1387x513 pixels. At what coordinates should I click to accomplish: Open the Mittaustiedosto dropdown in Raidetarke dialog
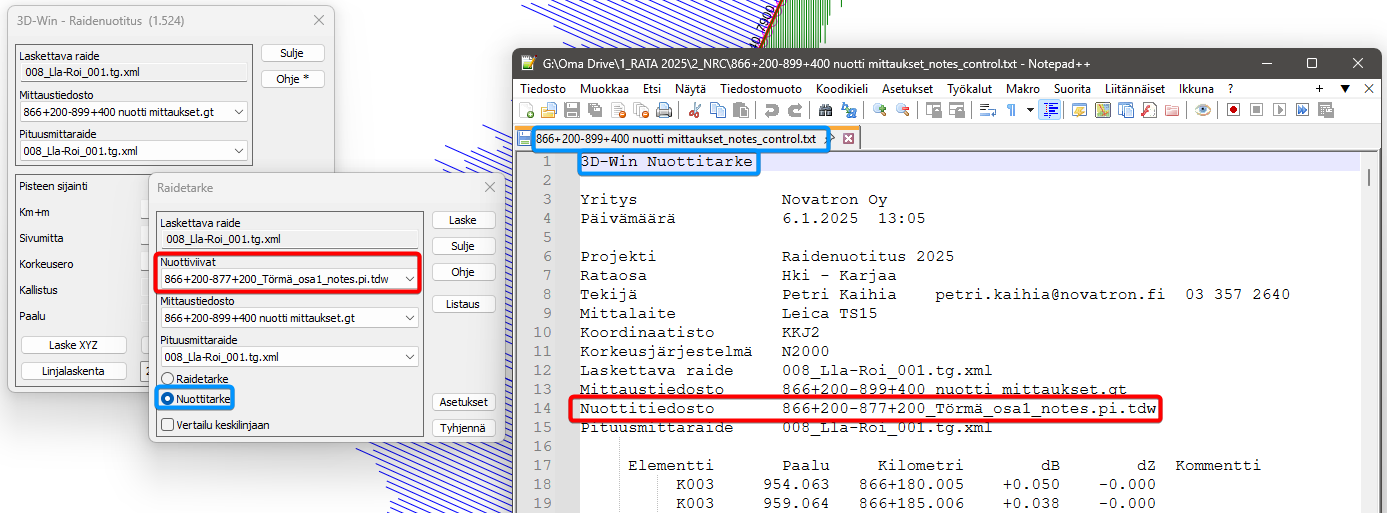pyautogui.click(x=408, y=318)
